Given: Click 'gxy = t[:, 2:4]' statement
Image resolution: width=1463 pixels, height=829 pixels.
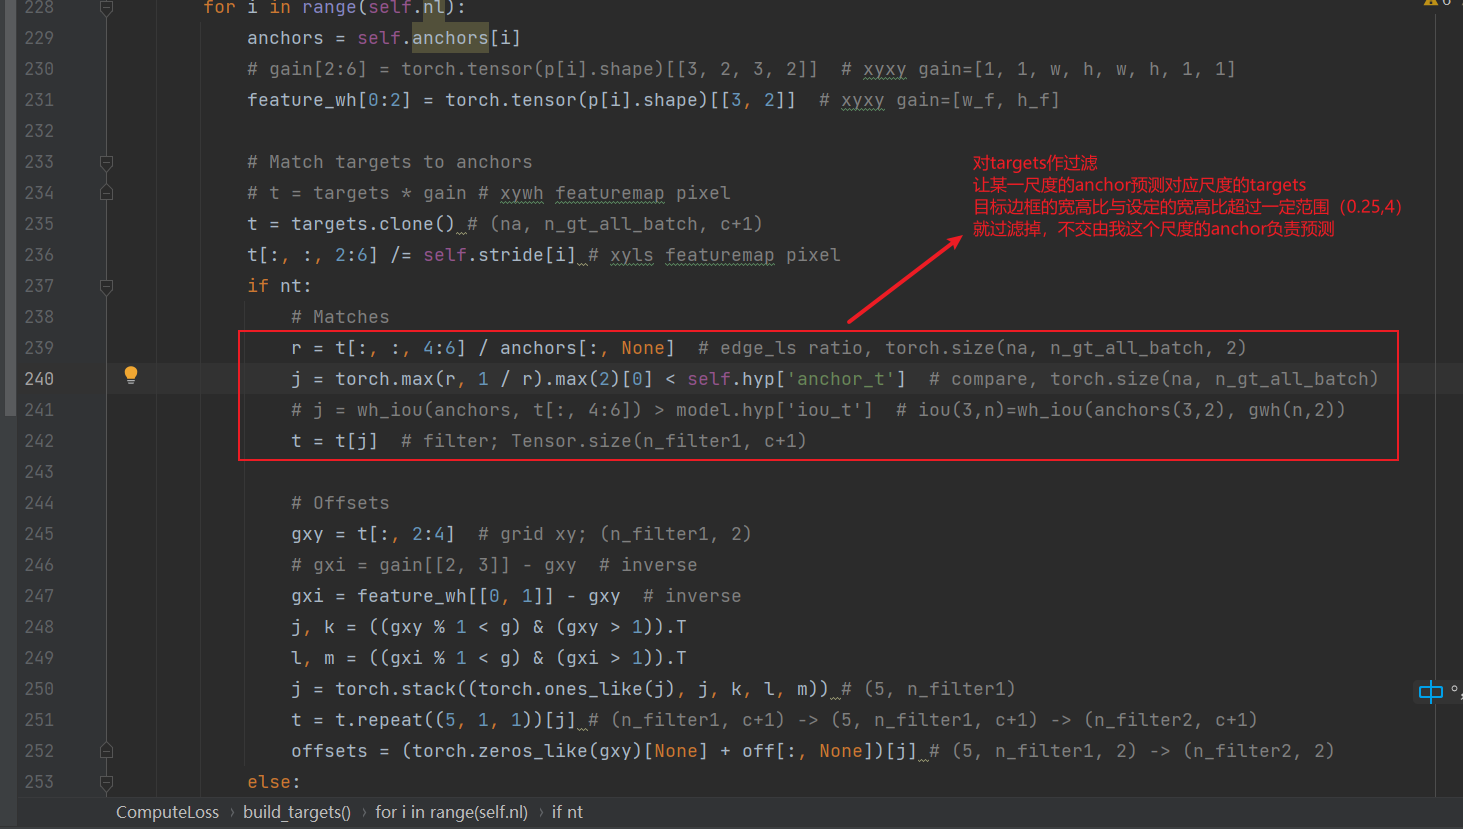Looking at the screenshot, I should click(x=373, y=534).
